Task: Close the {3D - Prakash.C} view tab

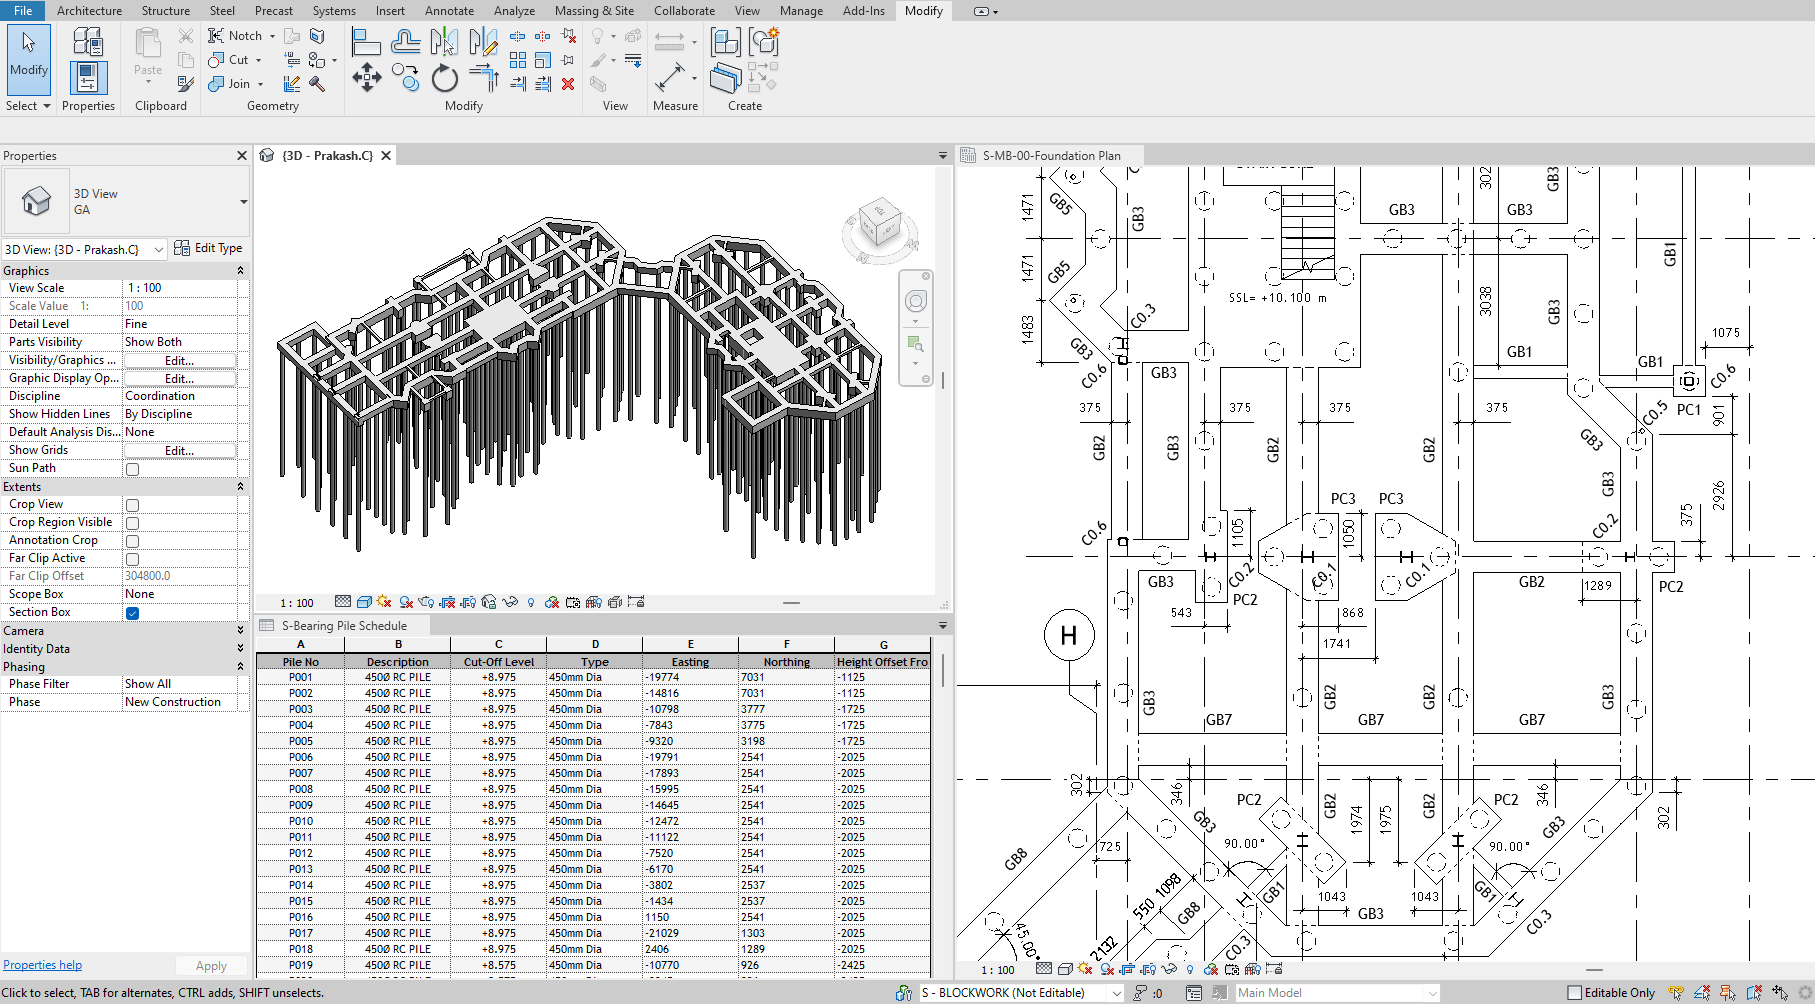Action: (x=386, y=156)
